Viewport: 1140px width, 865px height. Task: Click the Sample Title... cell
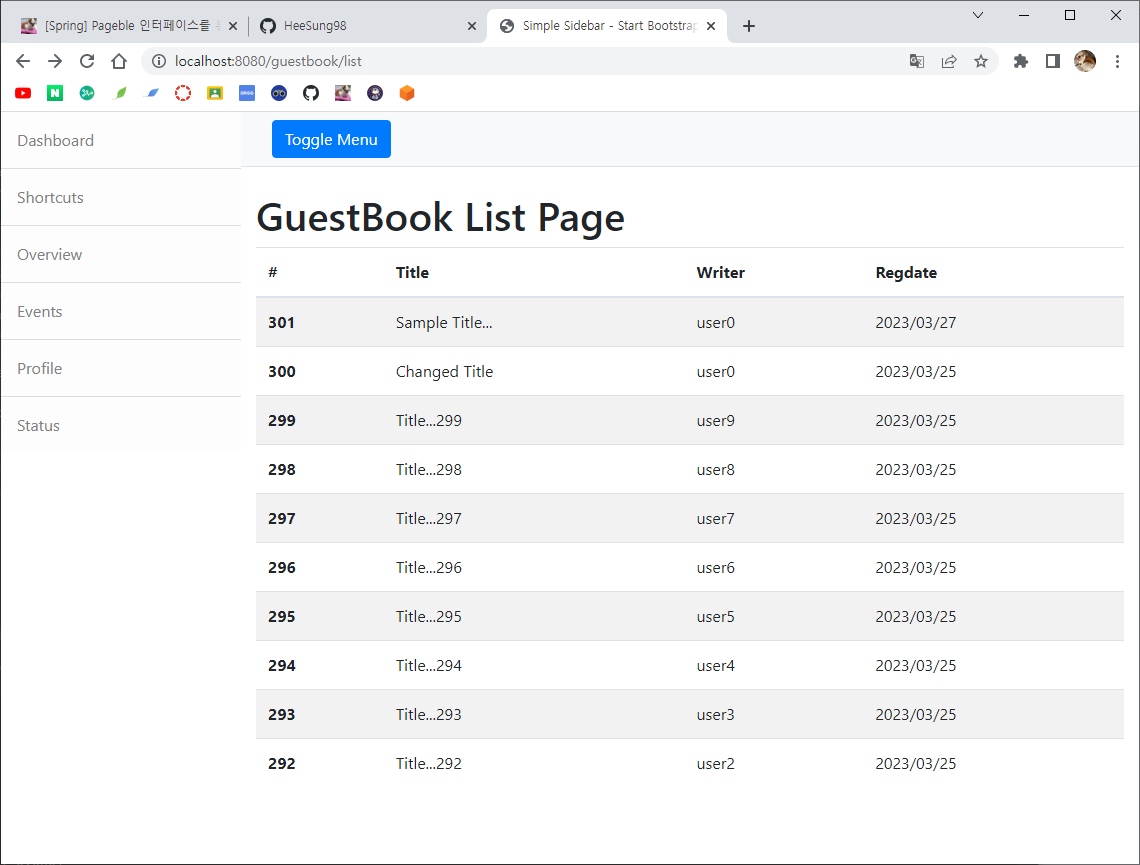(x=444, y=323)
